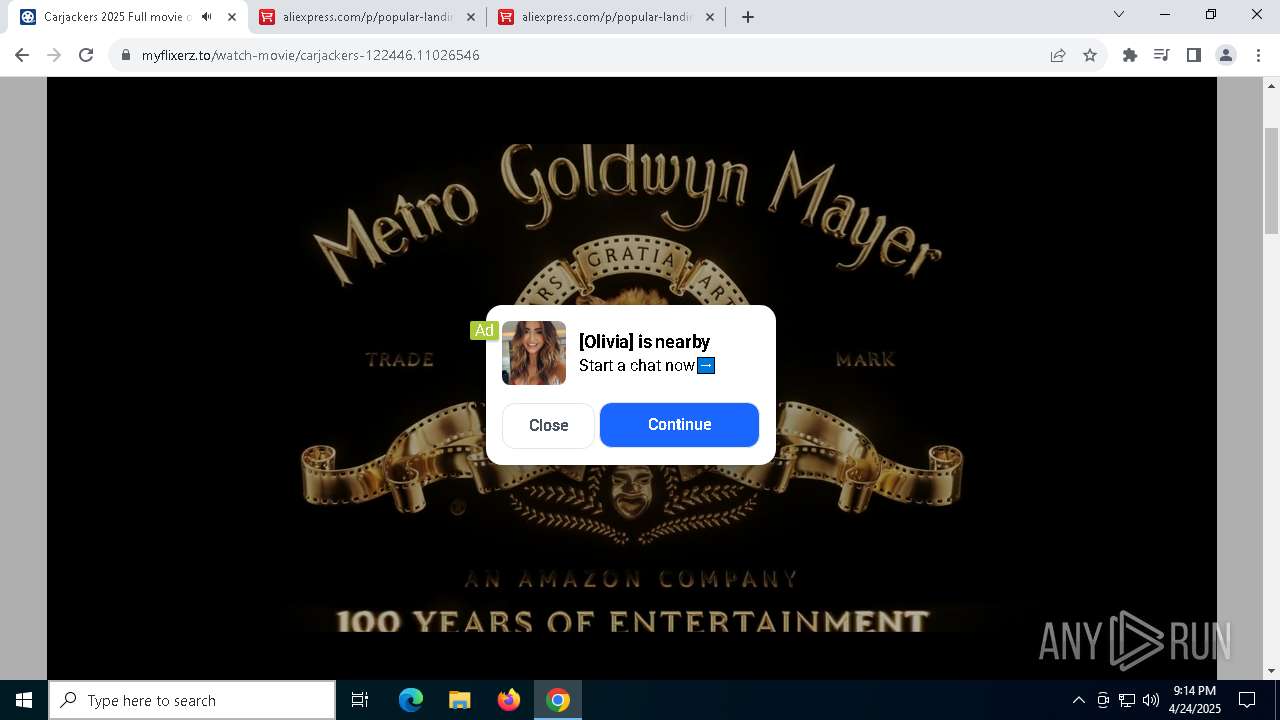This screenshot has height=720, width=1280.
Task: Click the page vertical scrollbar thumb
Action: point(1271,180)
